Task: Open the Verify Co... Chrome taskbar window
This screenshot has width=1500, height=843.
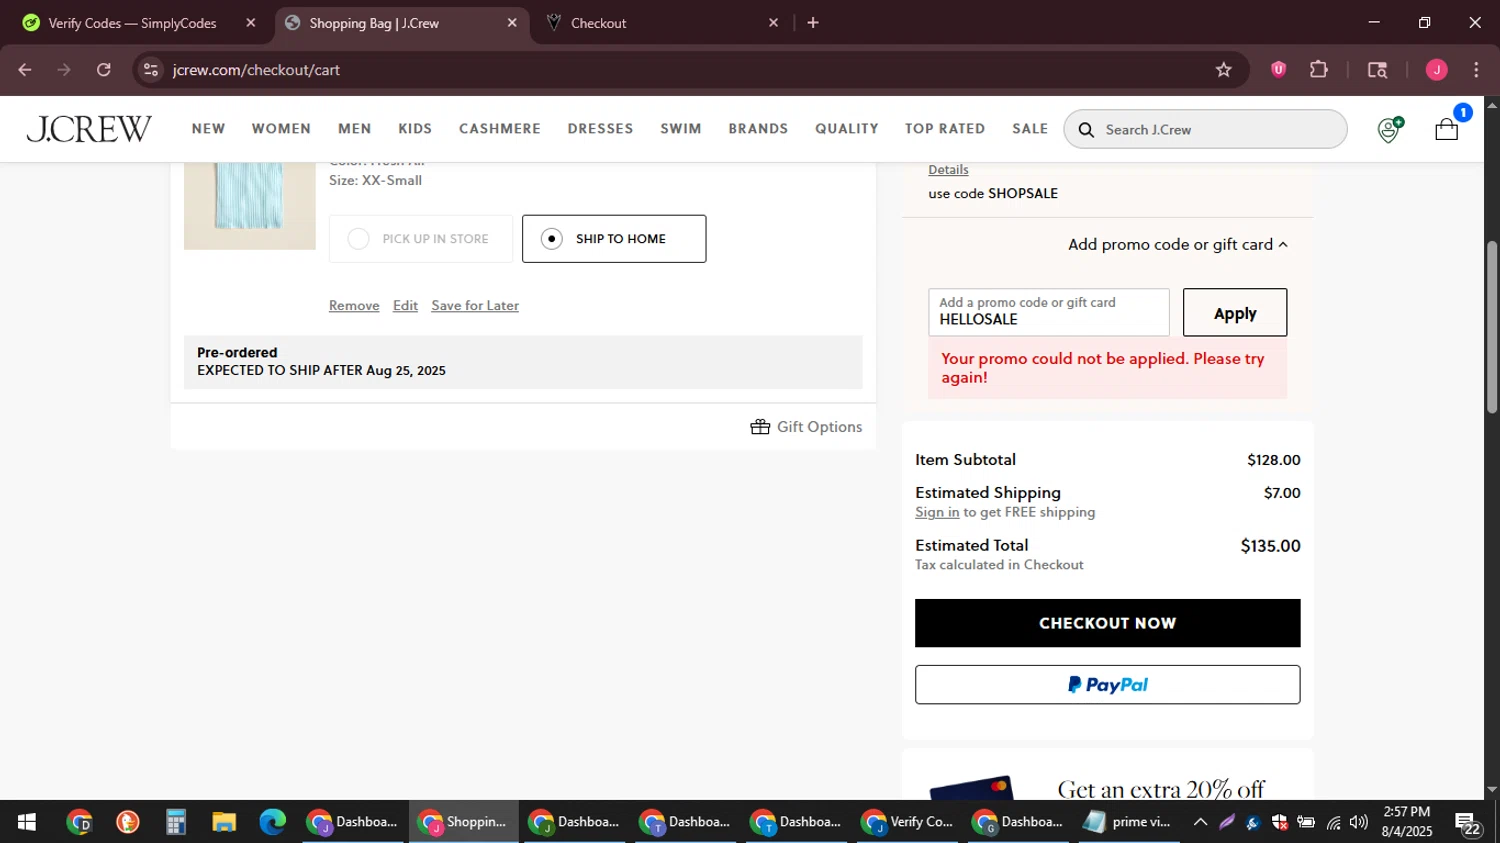Action: click(x=908, y=822)
